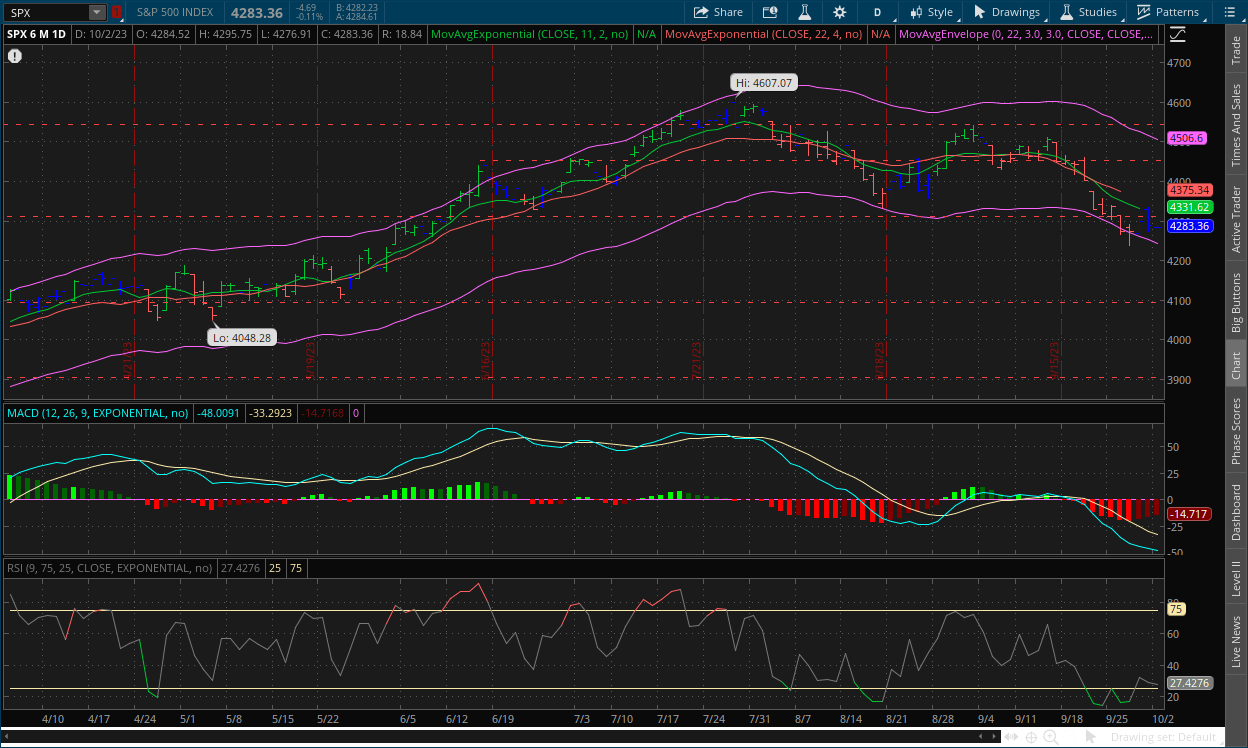The width and height of the screenshot is (1248, 748).
Task: Click the pointer cursor icon at bottom
Action: coord(1092,737)
